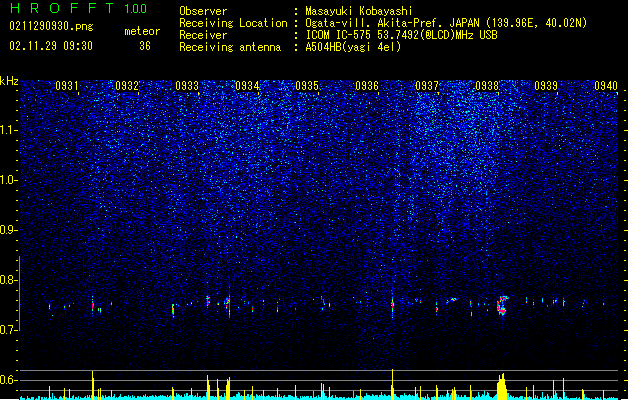
Task: Click the Receiver label
Action: tap(203, 35)
